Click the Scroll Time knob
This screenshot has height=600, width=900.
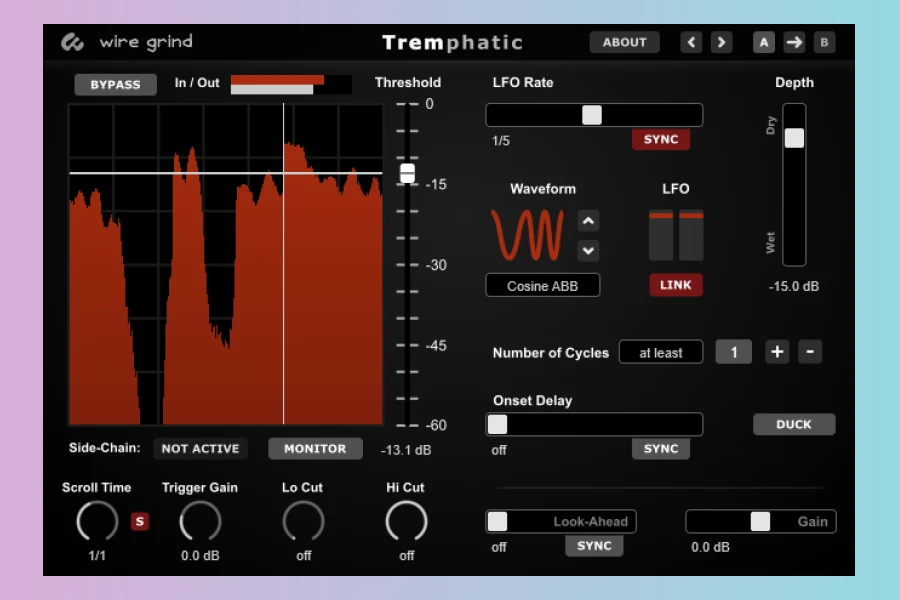tap(97, 521)
